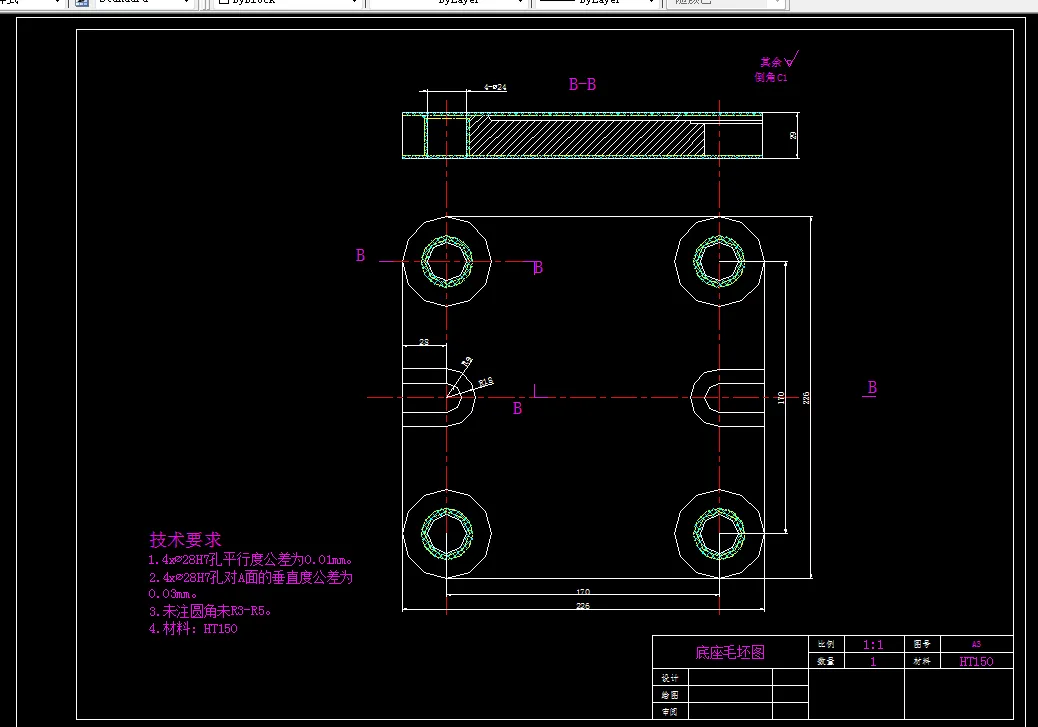The image size is (1038, 727).
Task: Select requirement line about 垂直度公差为
Action: point(250,577)
